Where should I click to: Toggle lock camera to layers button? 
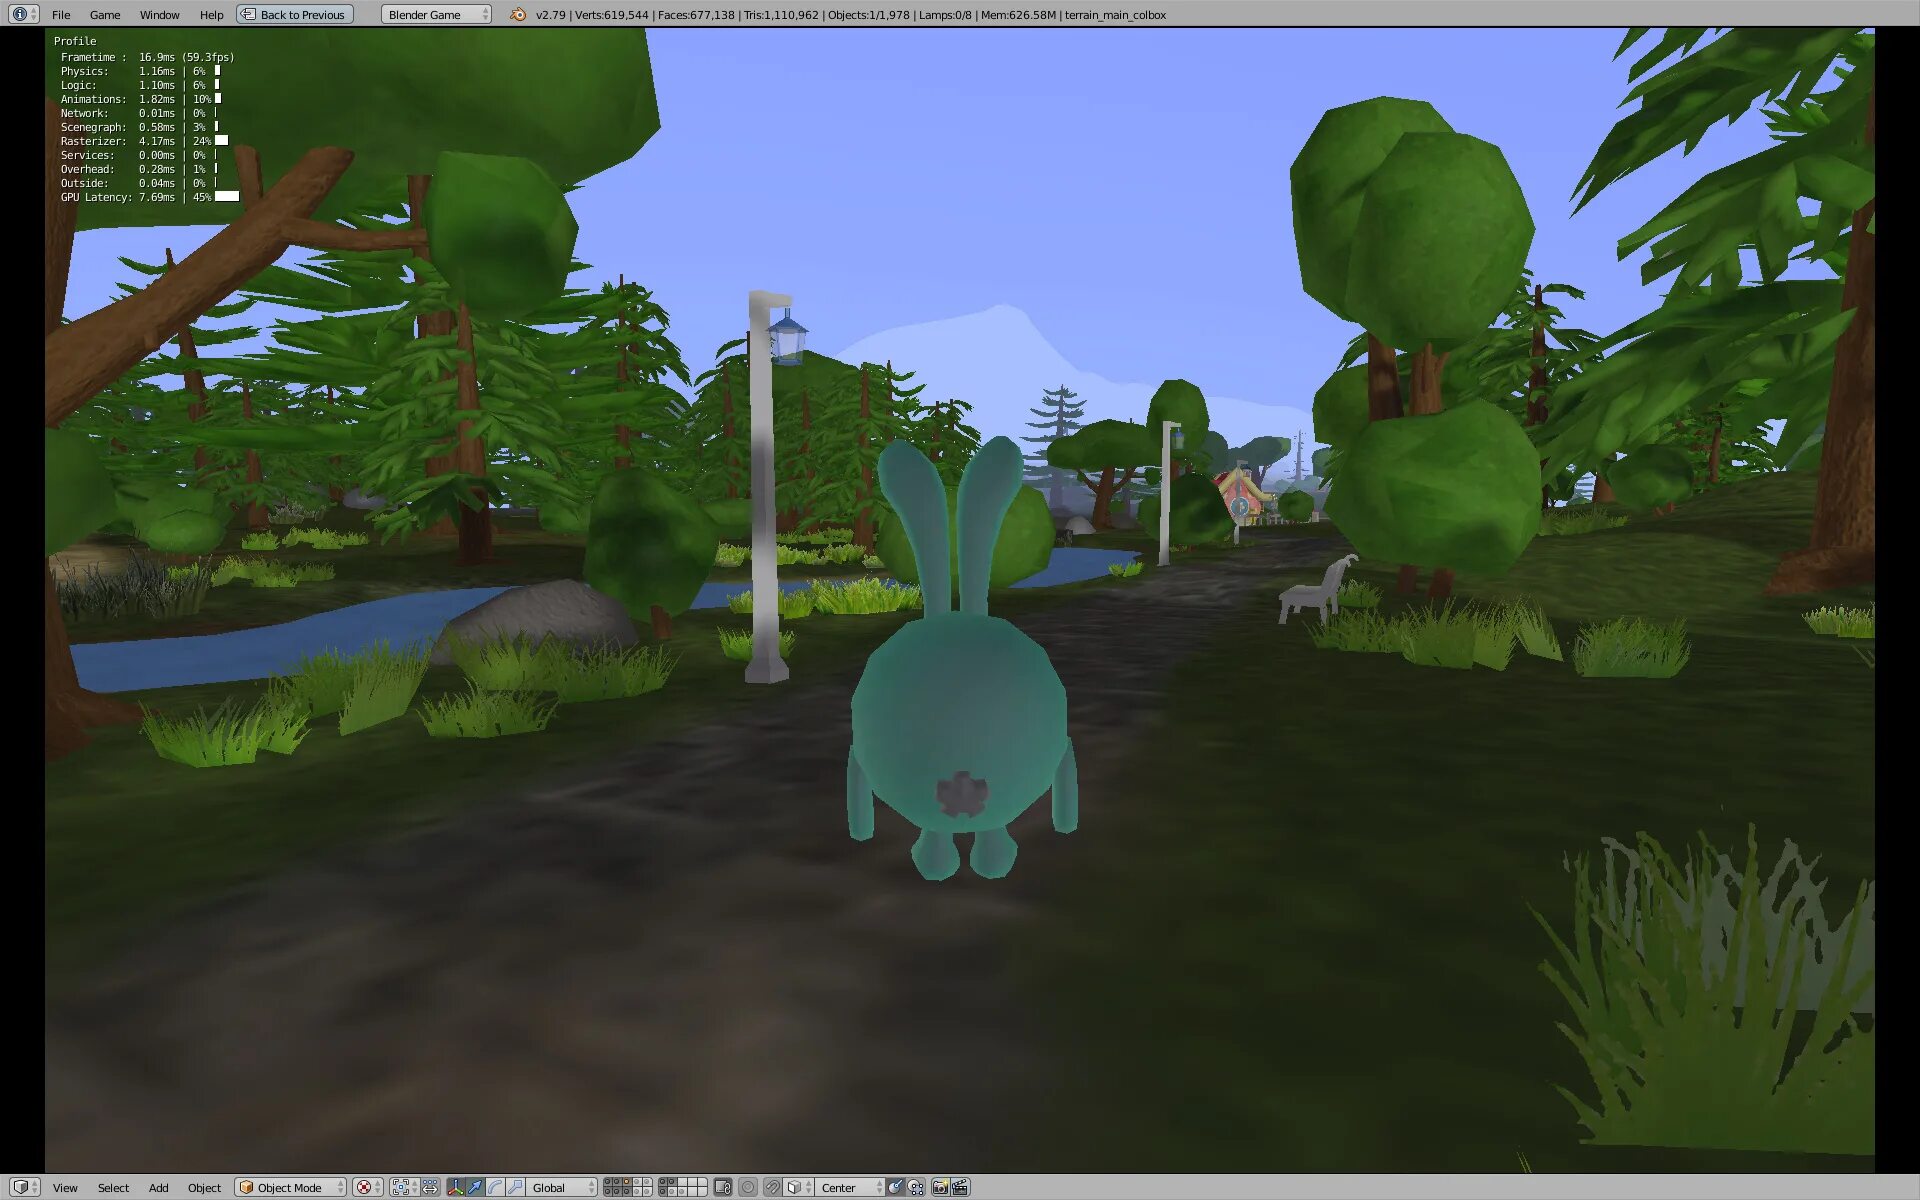[x=723, y=1187]
